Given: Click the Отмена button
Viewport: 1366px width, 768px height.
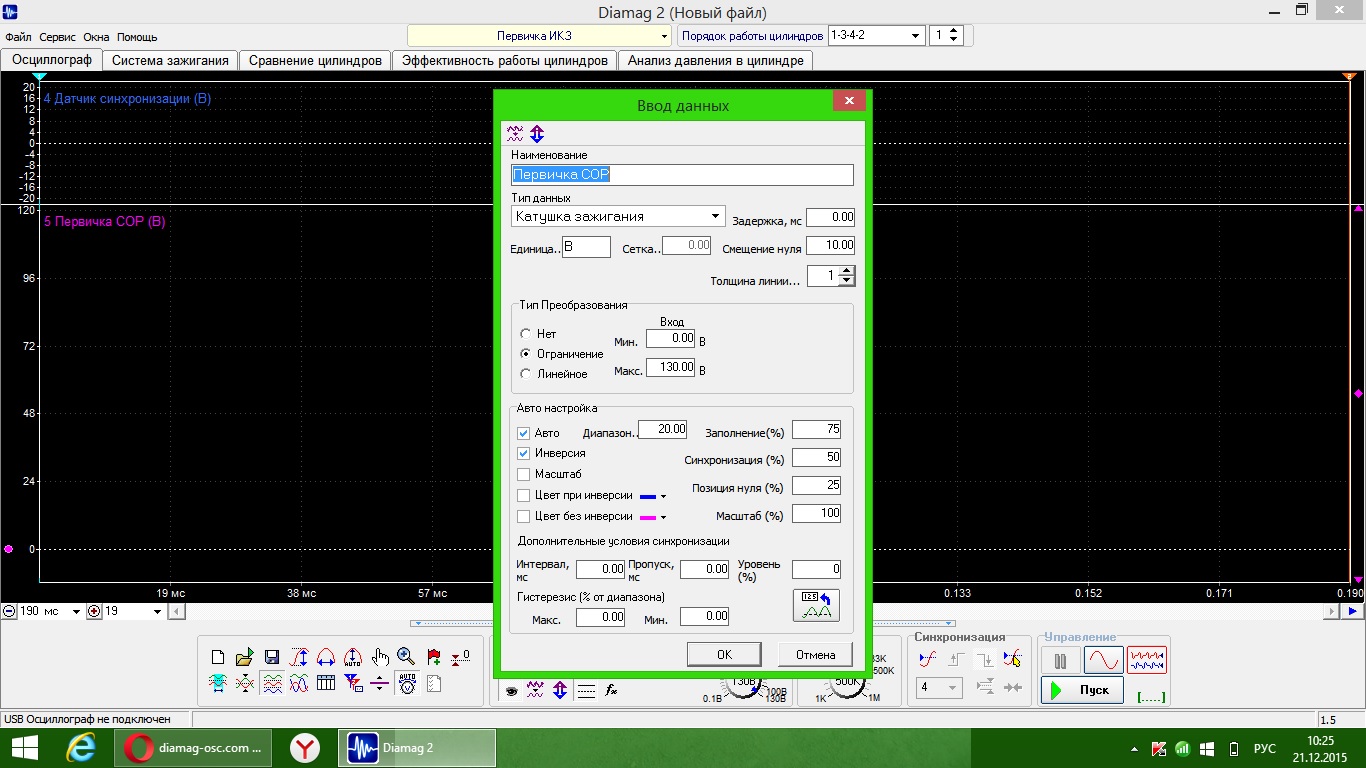Looking at the screenshot, I should 815,655.
